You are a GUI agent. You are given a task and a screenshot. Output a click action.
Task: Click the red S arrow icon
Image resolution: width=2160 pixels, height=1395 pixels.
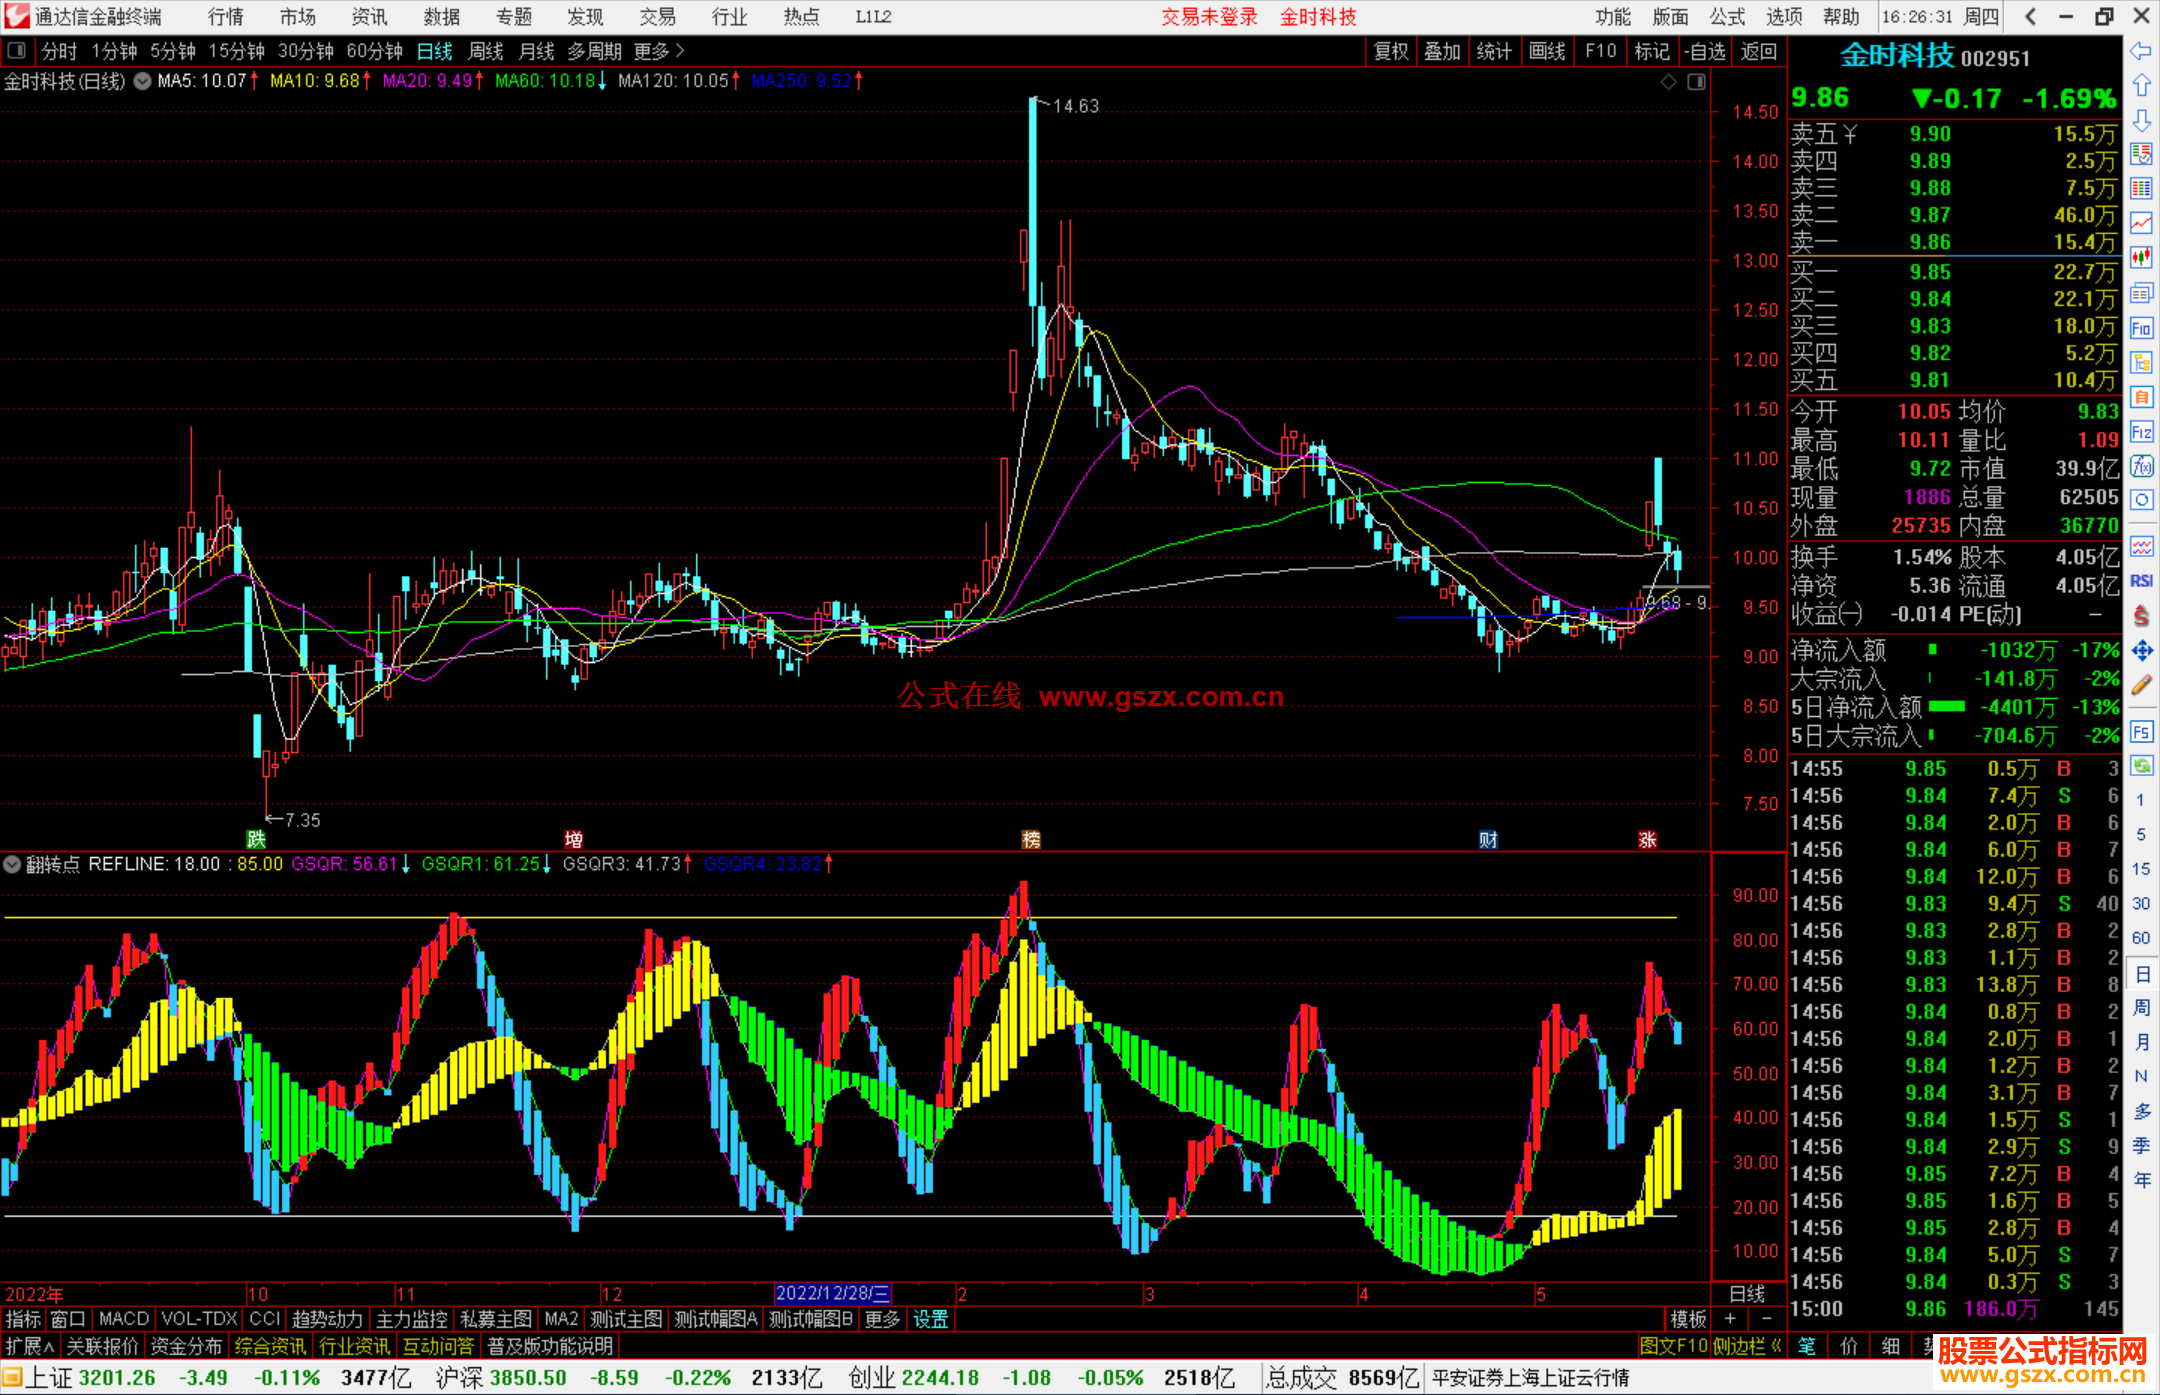[x=2141, y=616]
